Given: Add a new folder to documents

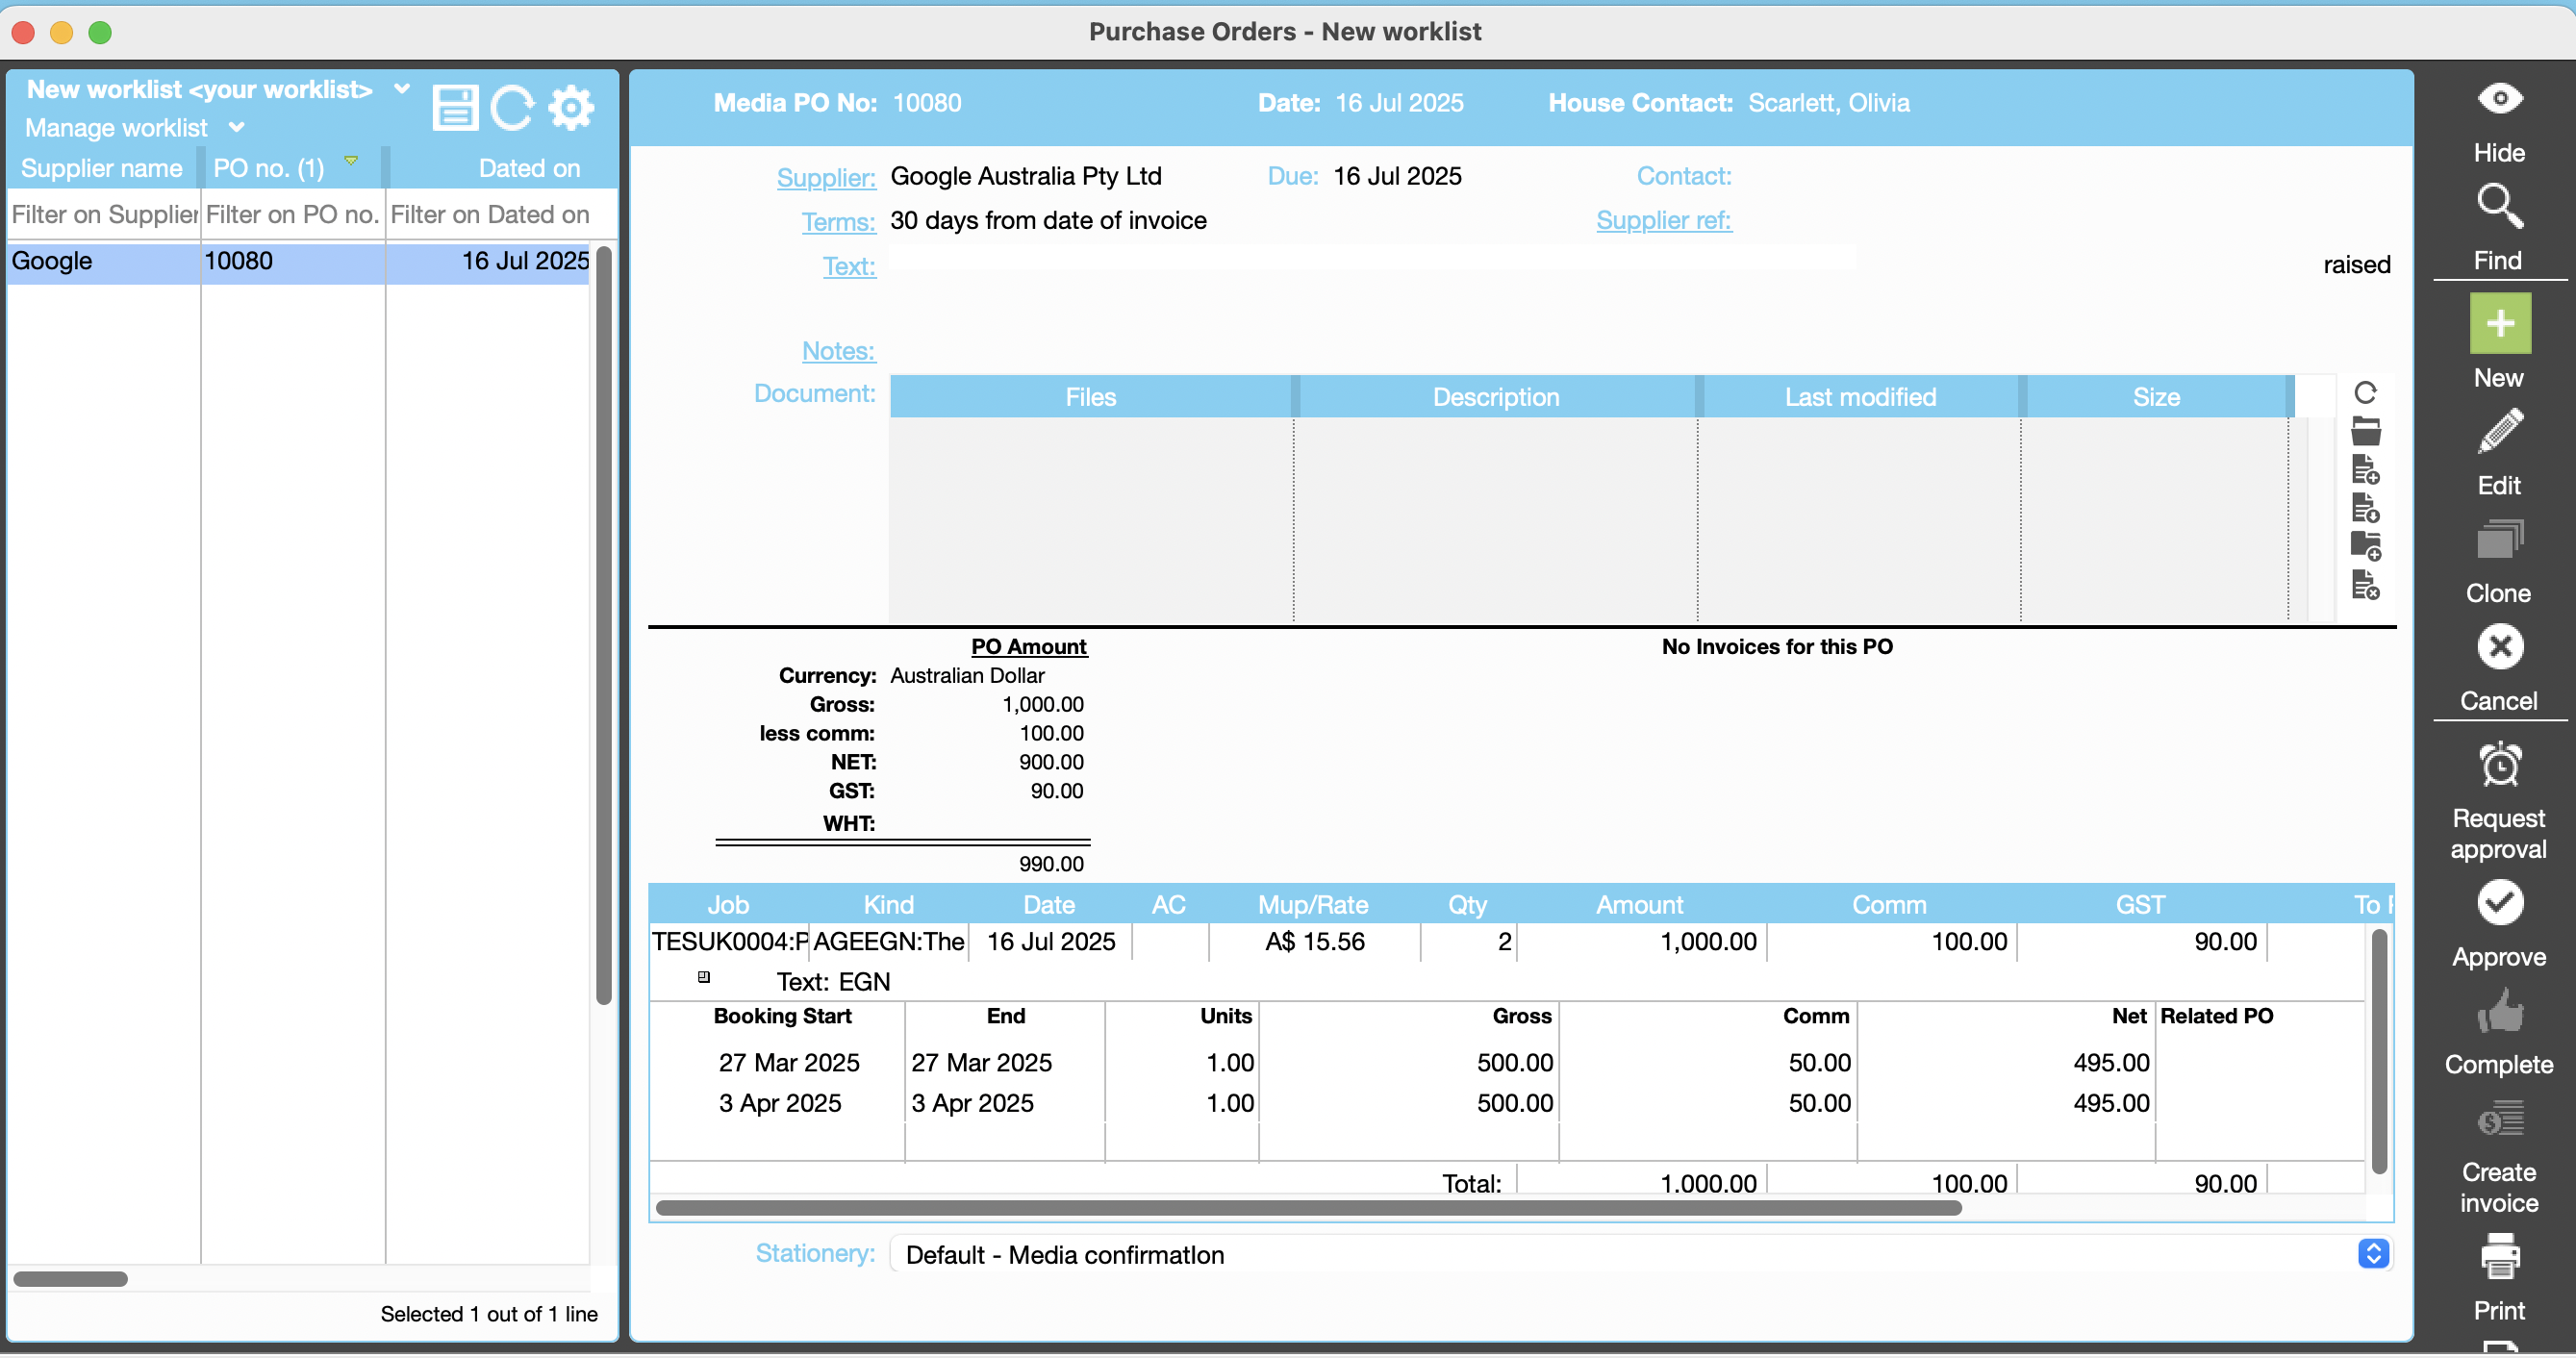Looking at the screenshot, I should click(x=2364, y=546).
